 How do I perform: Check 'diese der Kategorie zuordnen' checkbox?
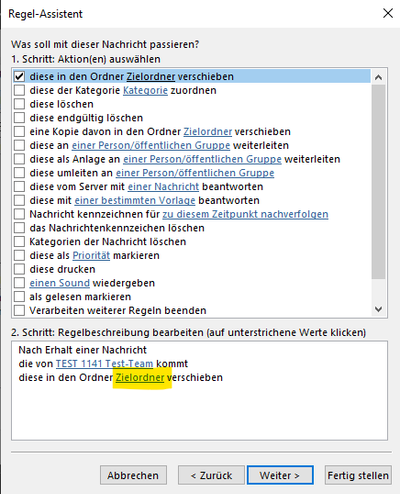coord(19,90)
